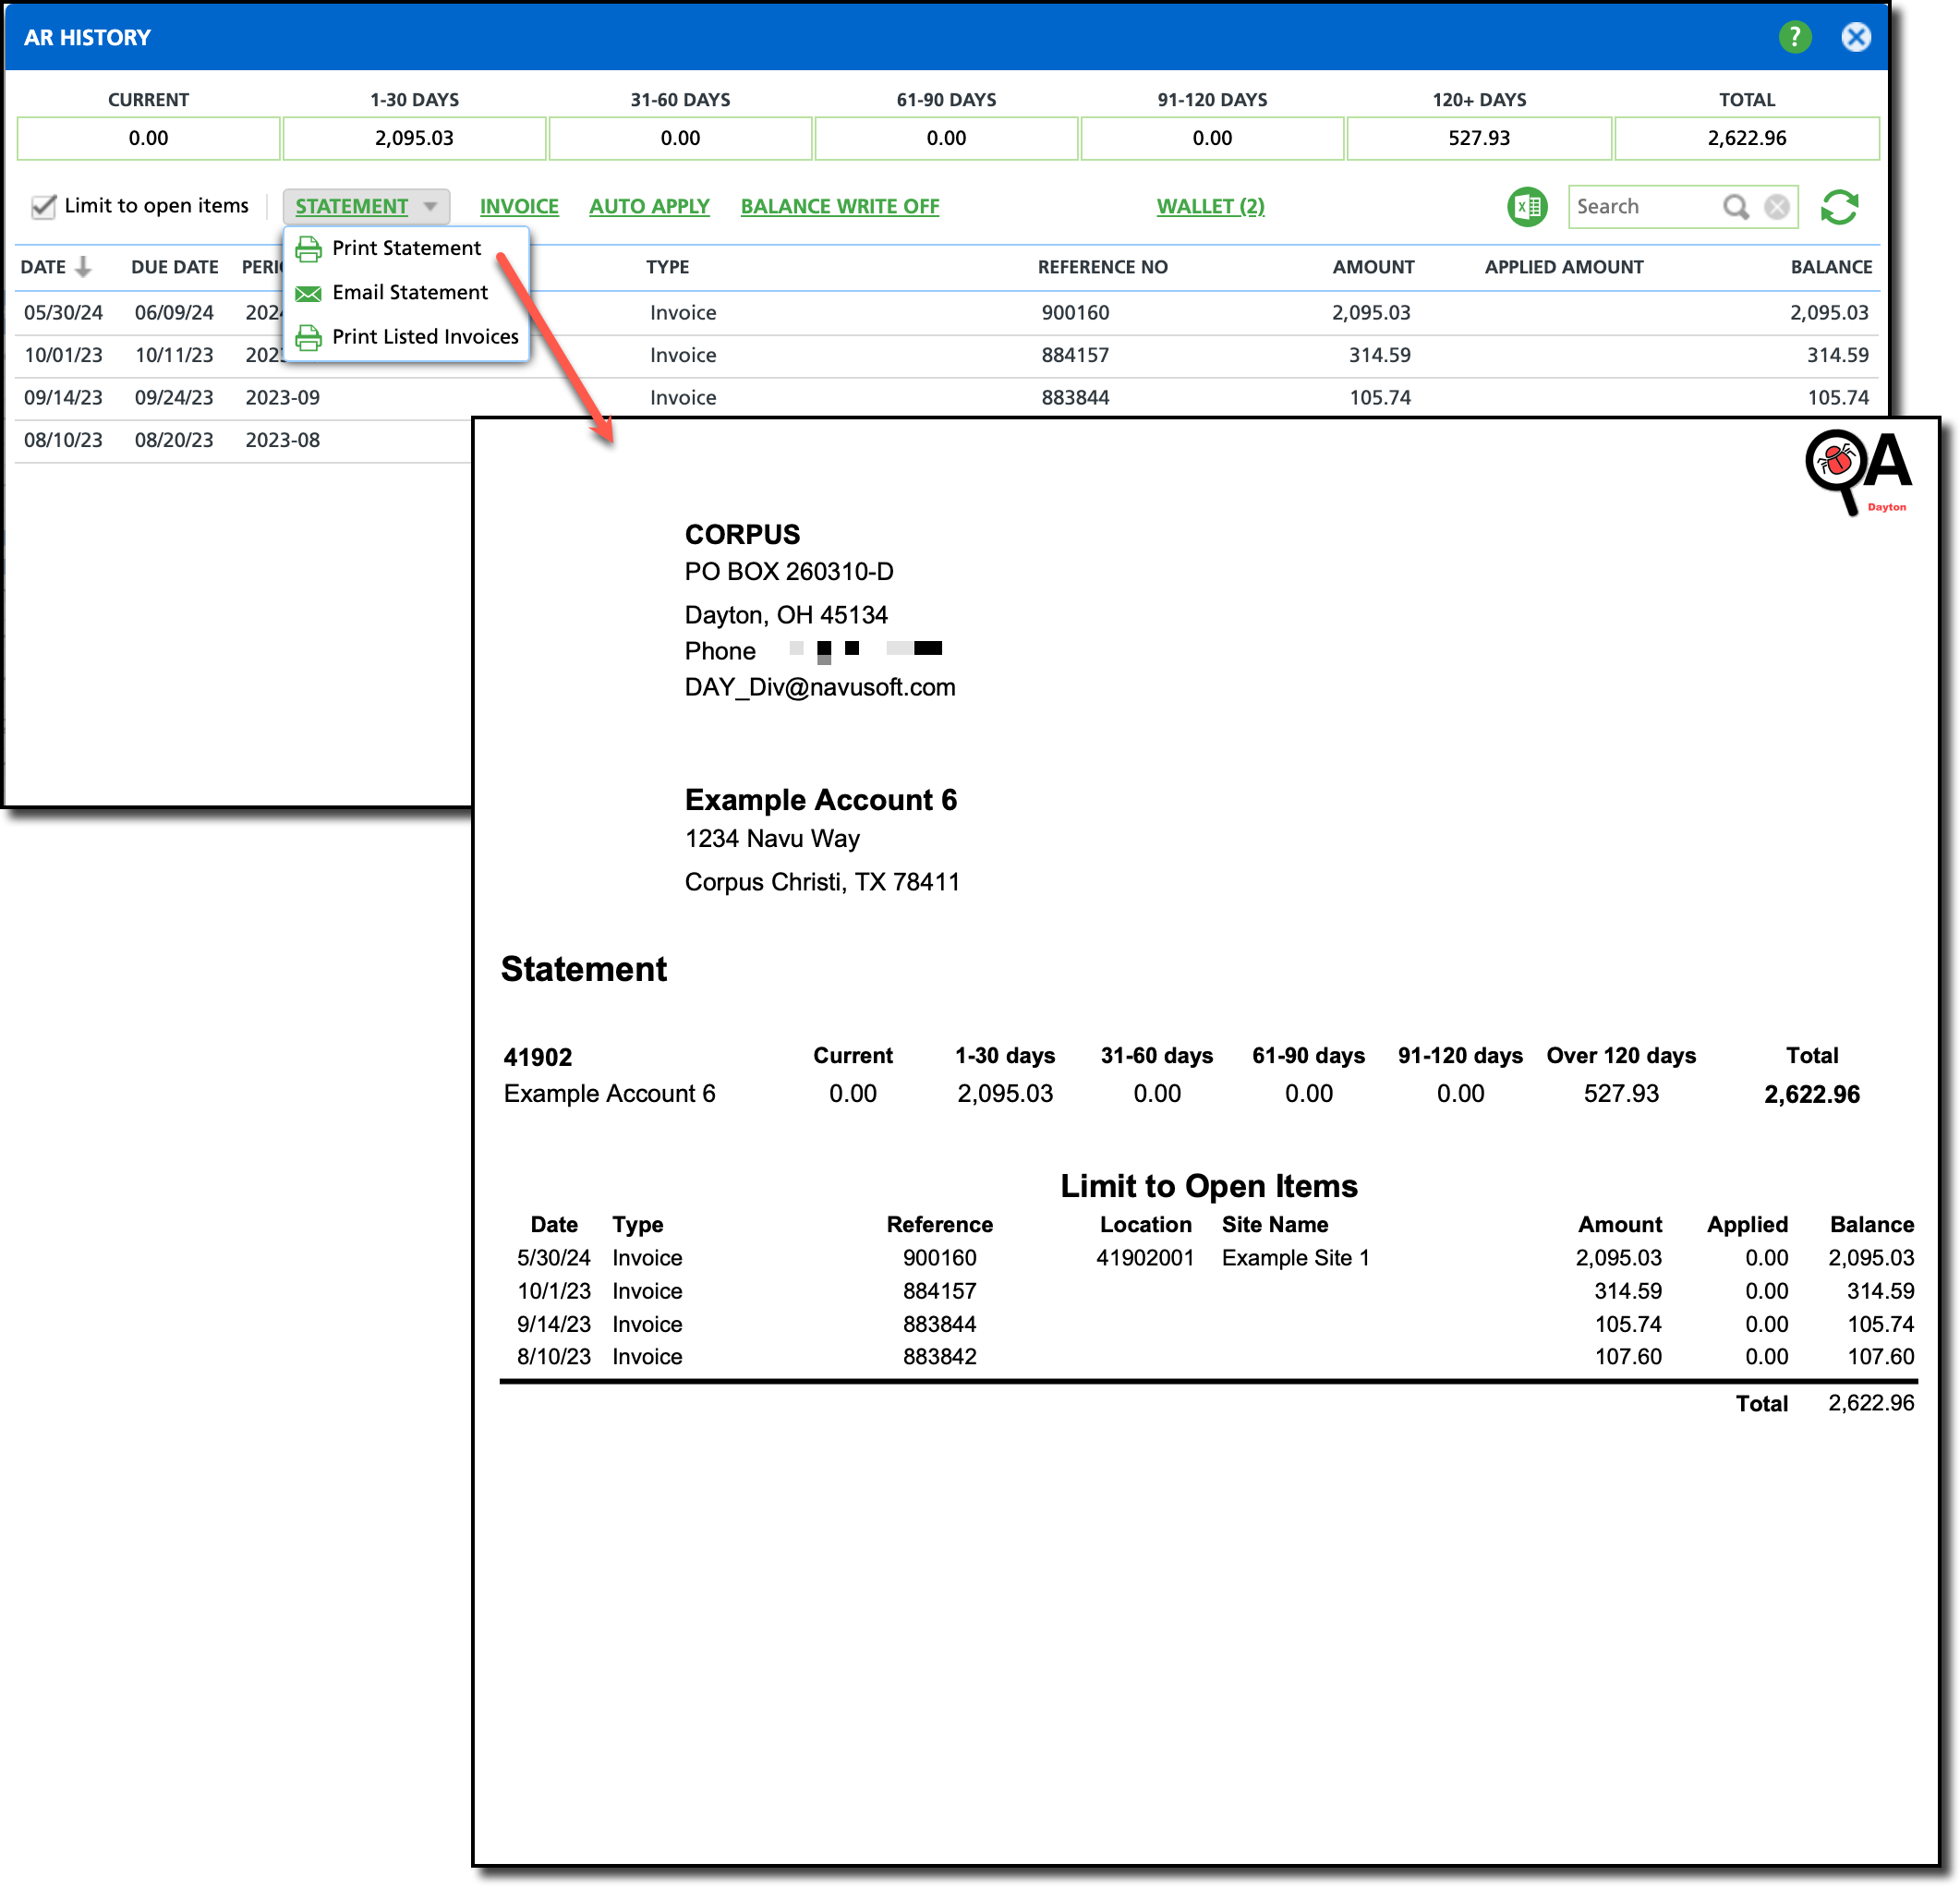The height and width of the screenshot is (1888, 1960).
Task: Click the green help question mark icon
Action: click(1794, 37)
